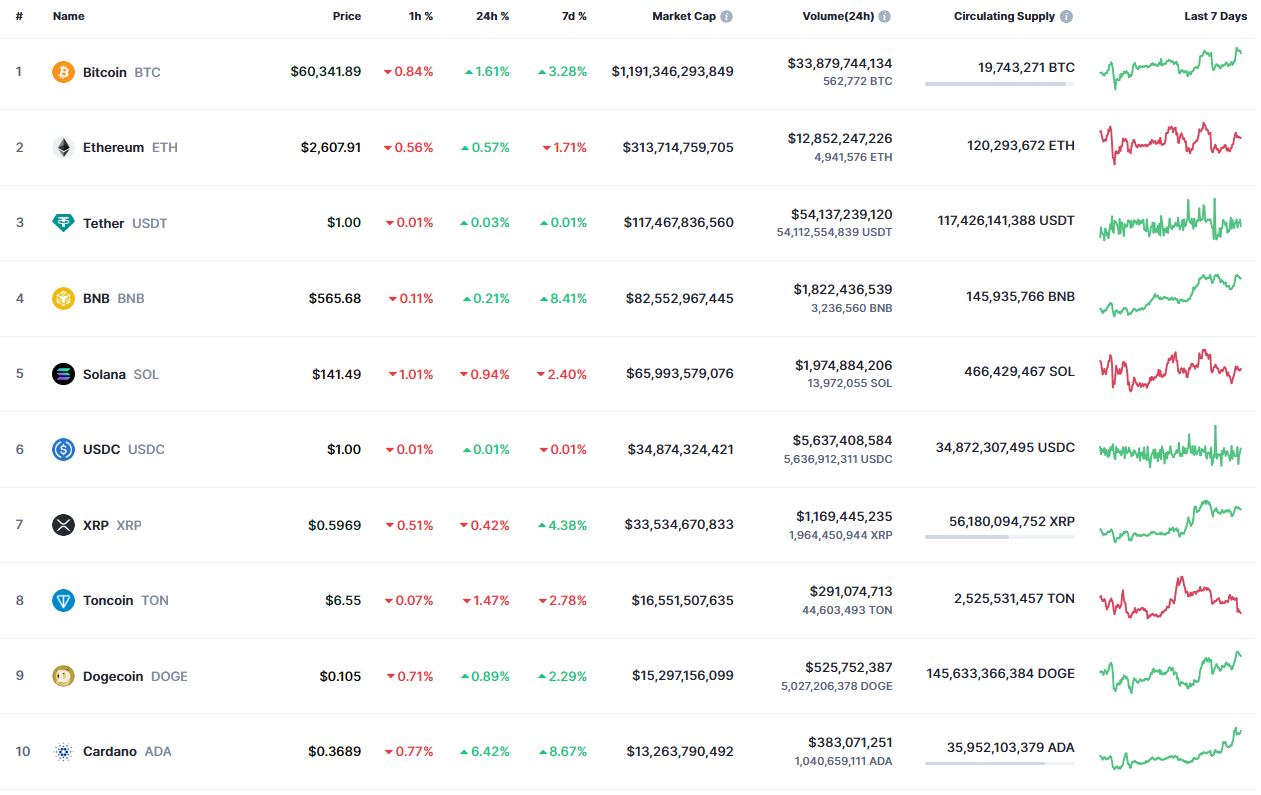1261x795 pixels.
Task: Click the Cardano logo icon
Action: coord(63,751)
